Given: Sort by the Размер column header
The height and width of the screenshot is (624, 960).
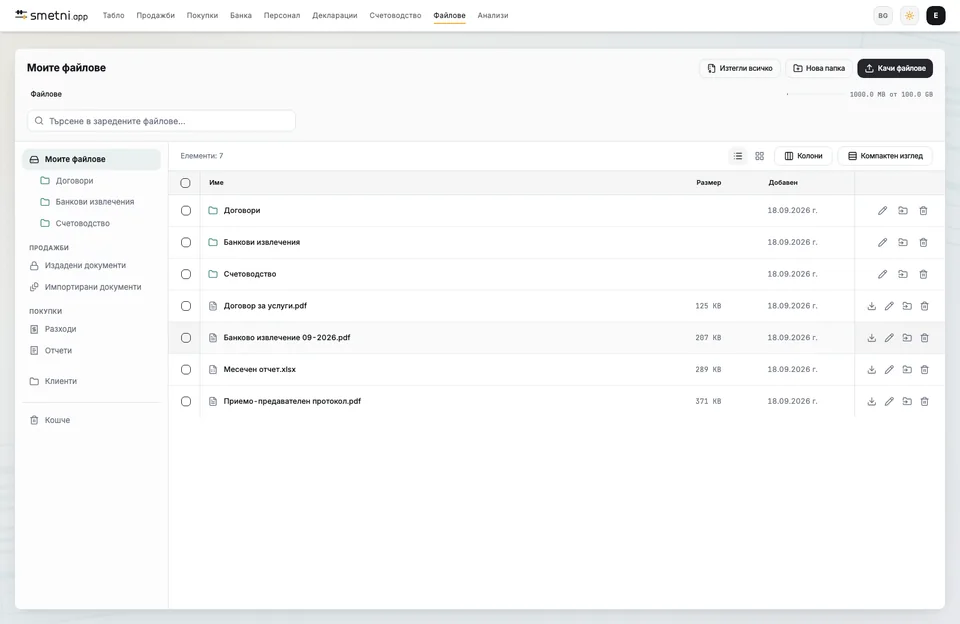Looking at the screenshot, I should [708, 182].
